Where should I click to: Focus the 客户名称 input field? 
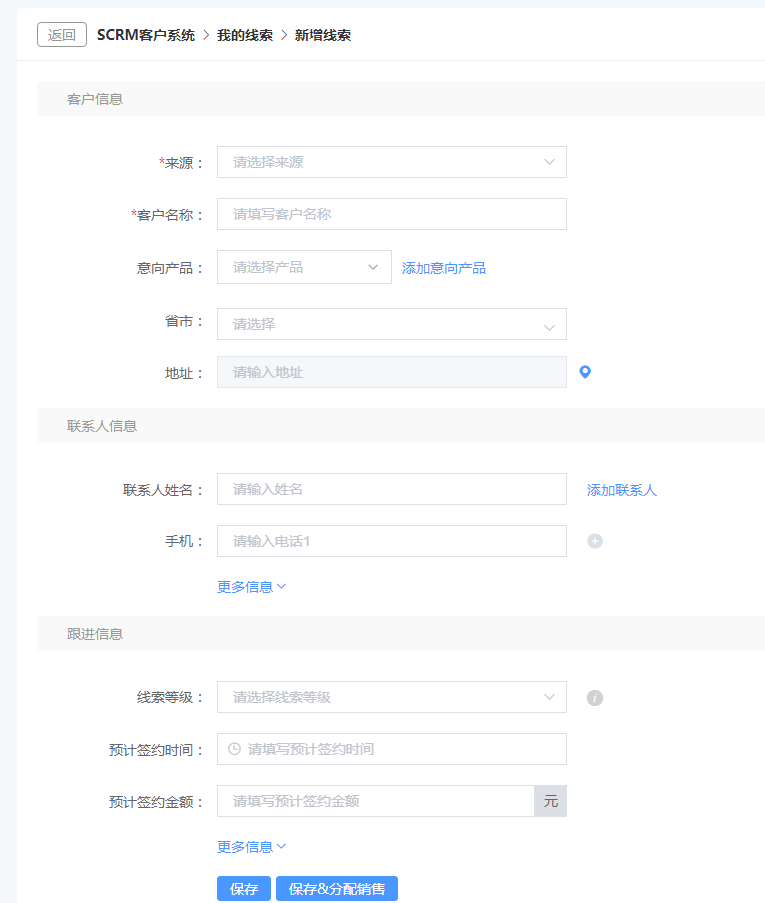click(392, 214)
